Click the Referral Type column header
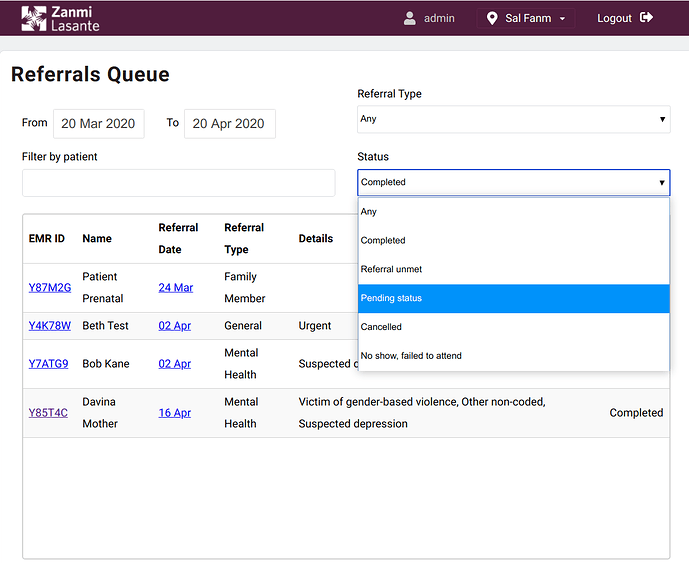 point(244,239)
